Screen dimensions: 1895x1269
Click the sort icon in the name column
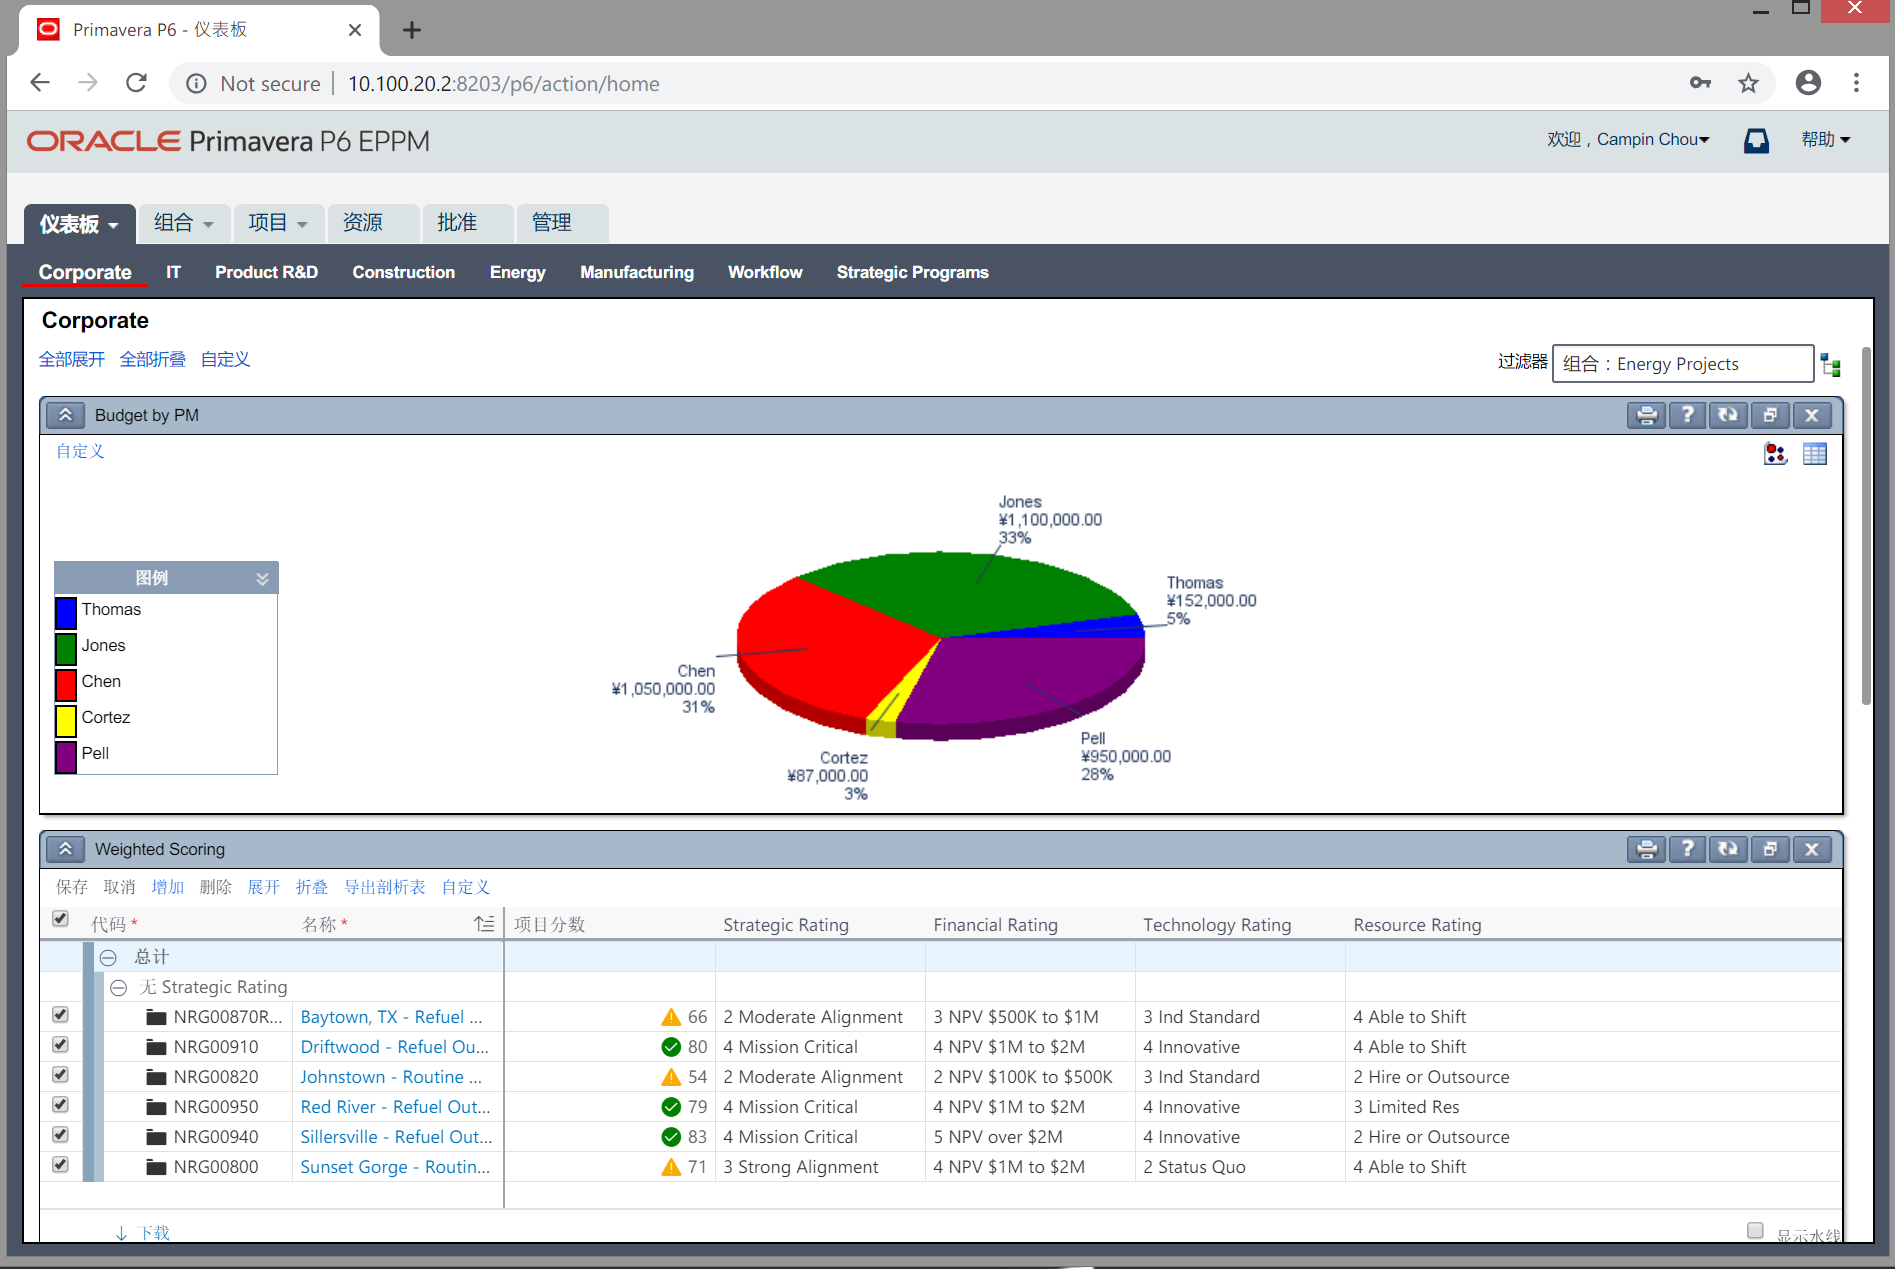point(484,924)
